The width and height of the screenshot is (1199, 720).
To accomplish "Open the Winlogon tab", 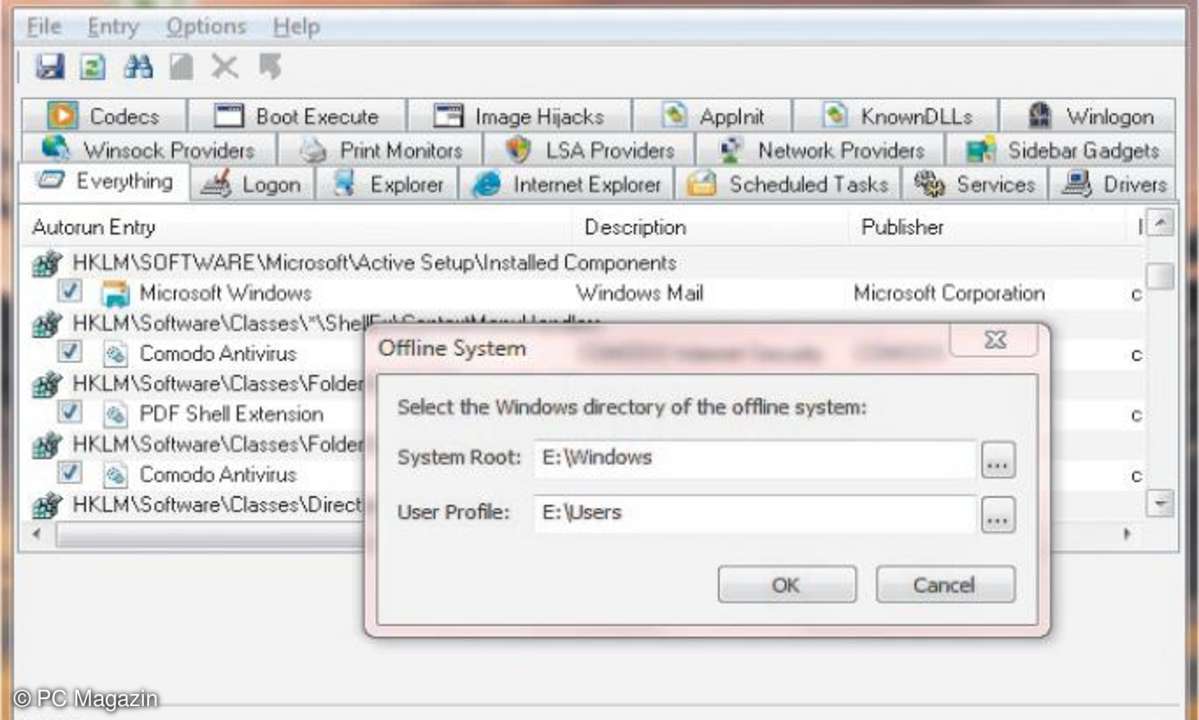I will tap(1088, 116).
